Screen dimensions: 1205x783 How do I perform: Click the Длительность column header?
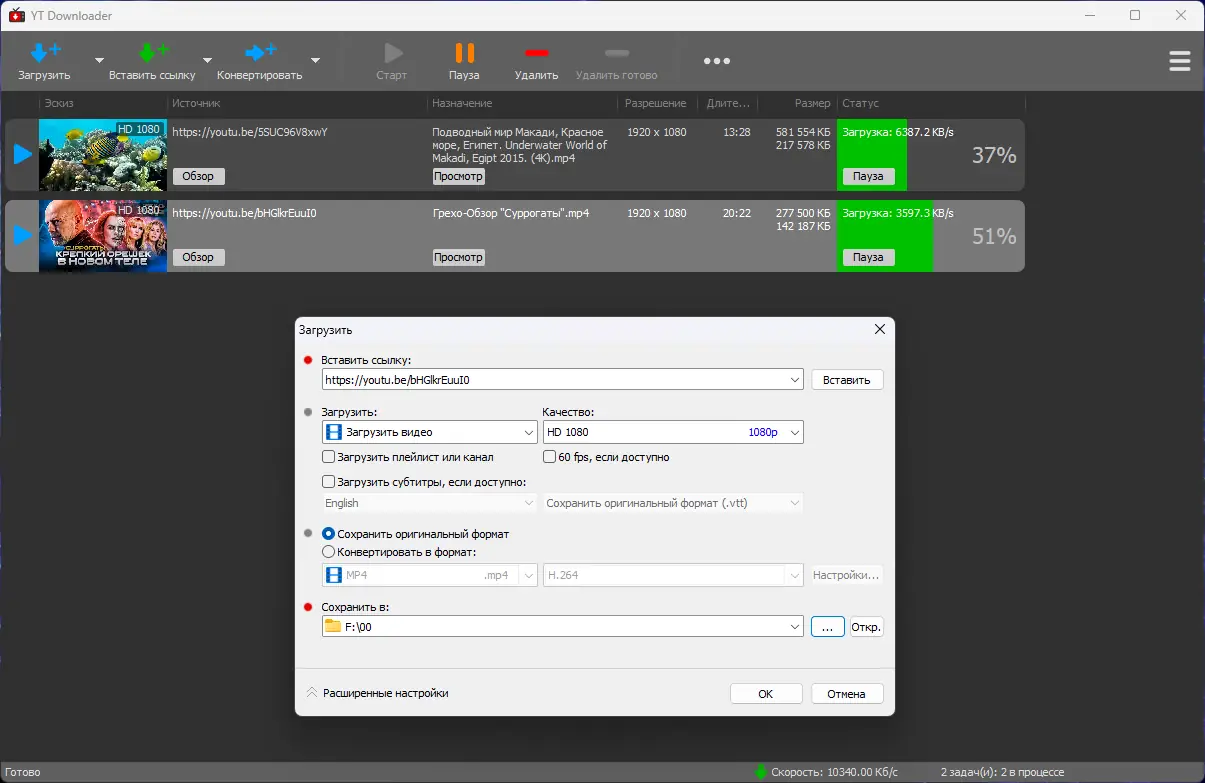tap(727, 103)
